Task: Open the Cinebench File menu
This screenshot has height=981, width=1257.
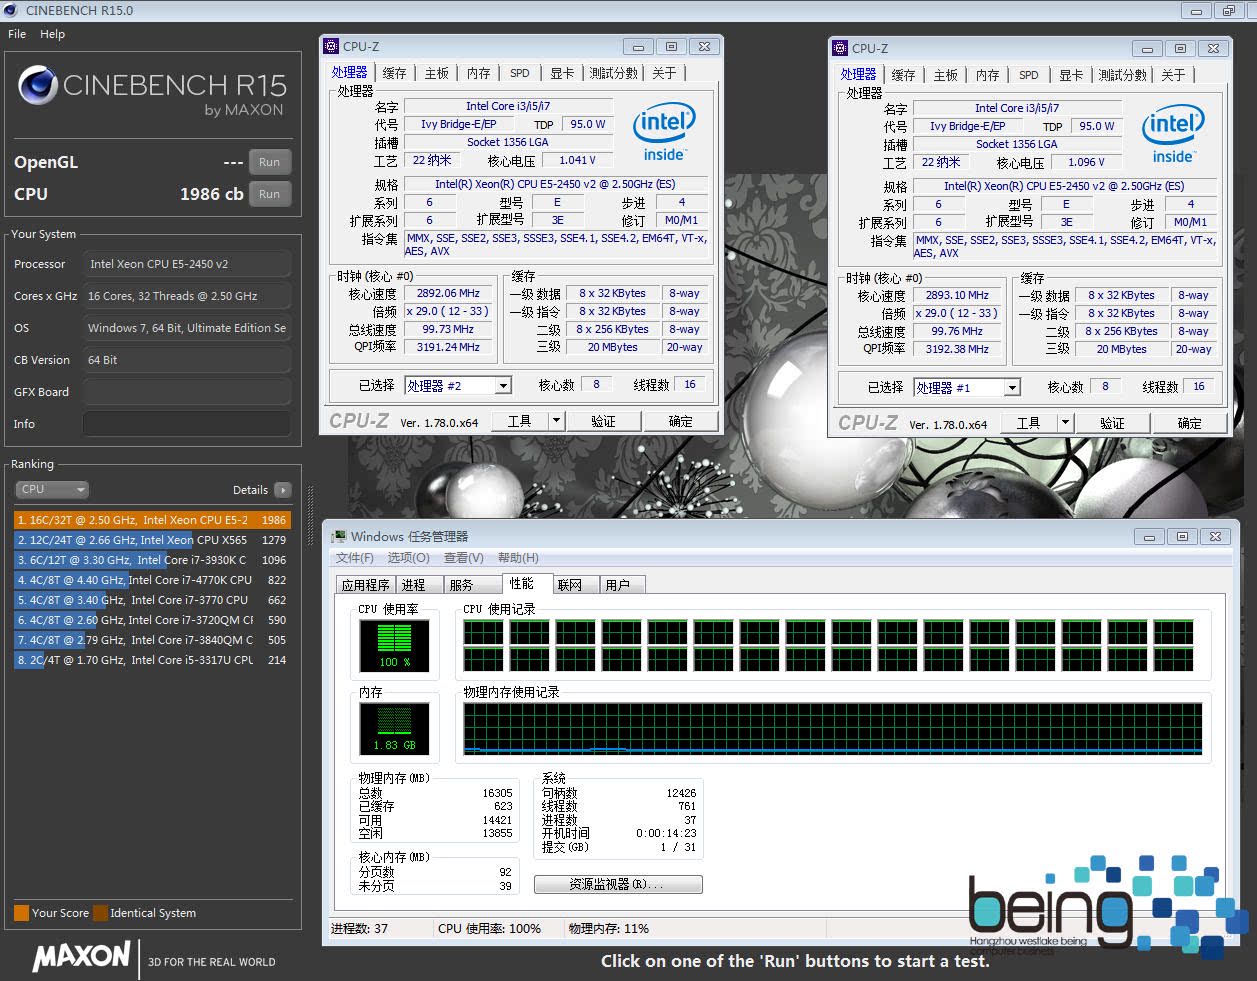Action: point(17,34)
